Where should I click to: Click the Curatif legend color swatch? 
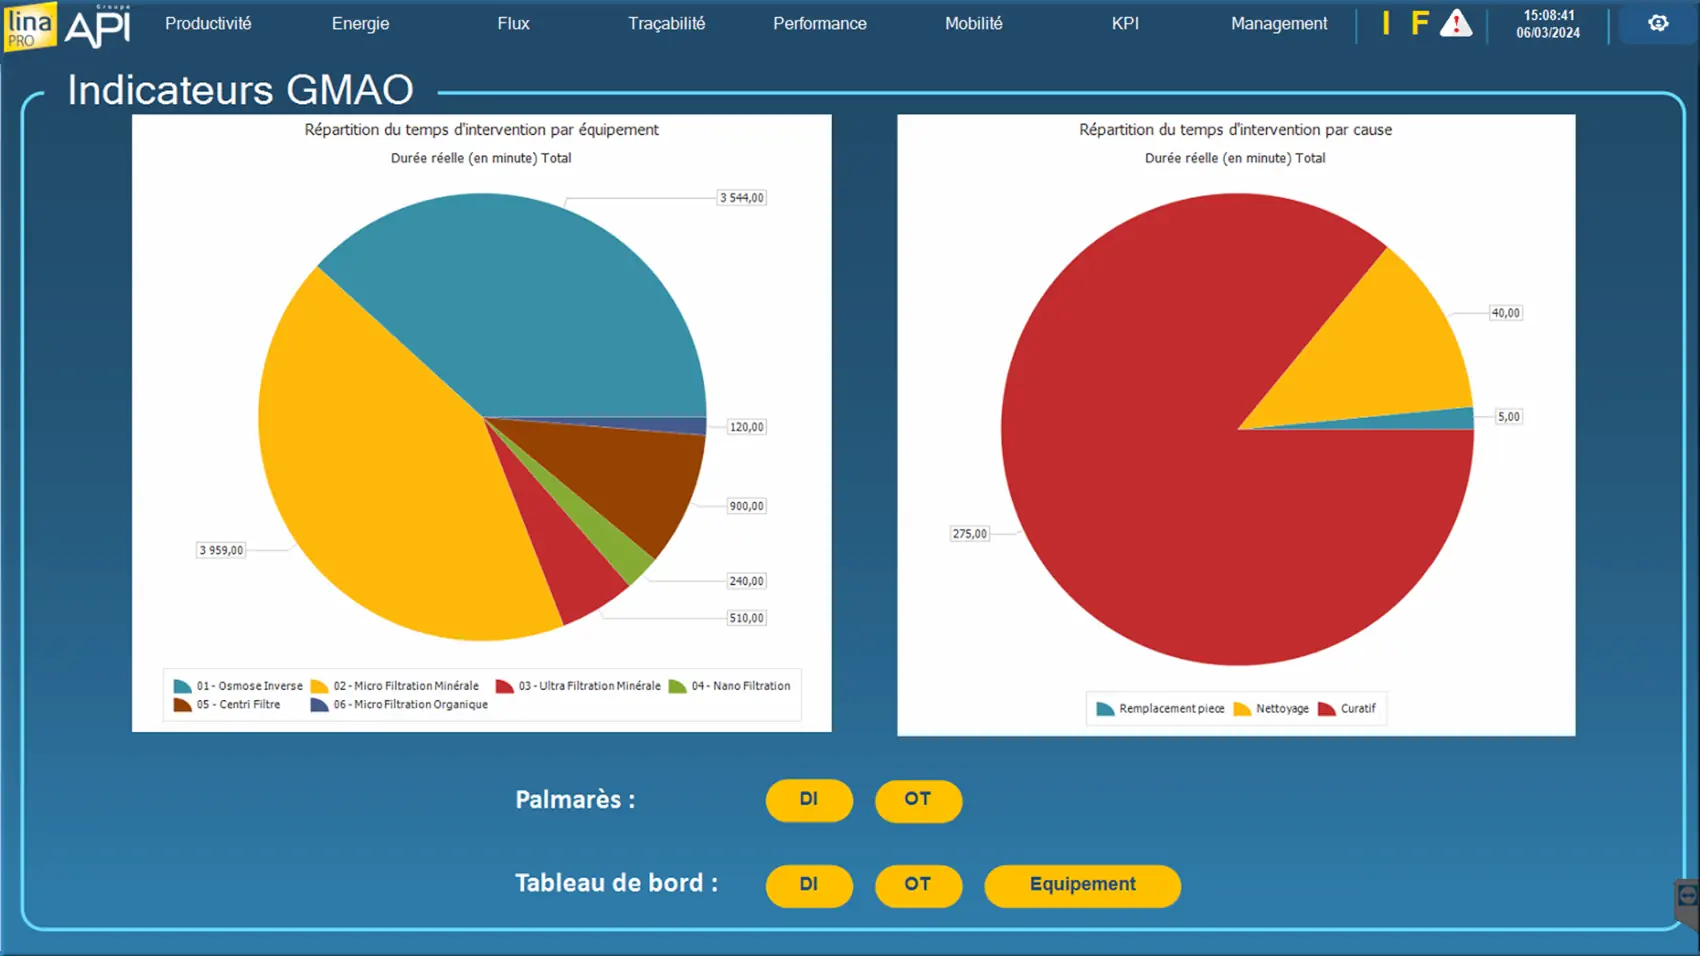click(x=1327, y=709)
